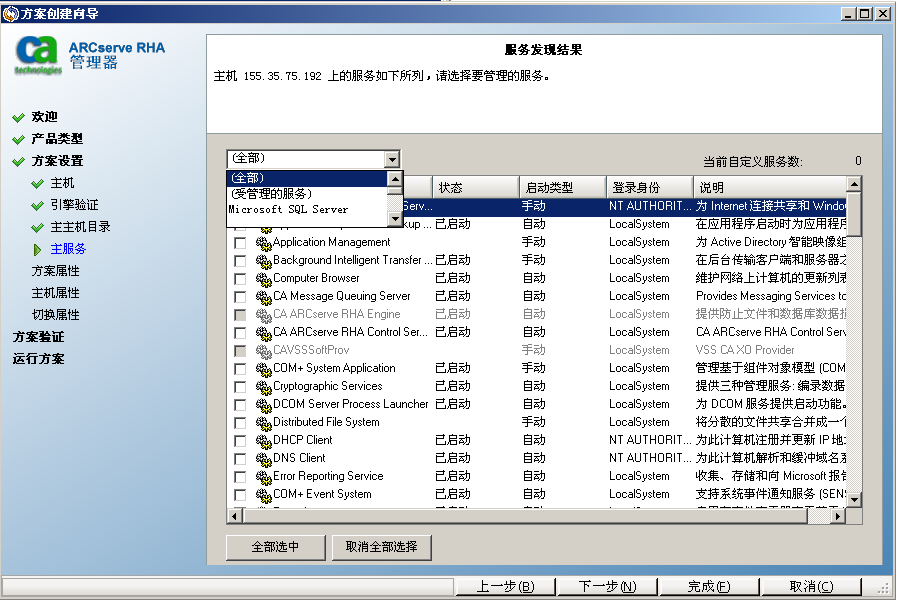
Task: Click service icon for DNS Client
Action: [x=264, y=459]
